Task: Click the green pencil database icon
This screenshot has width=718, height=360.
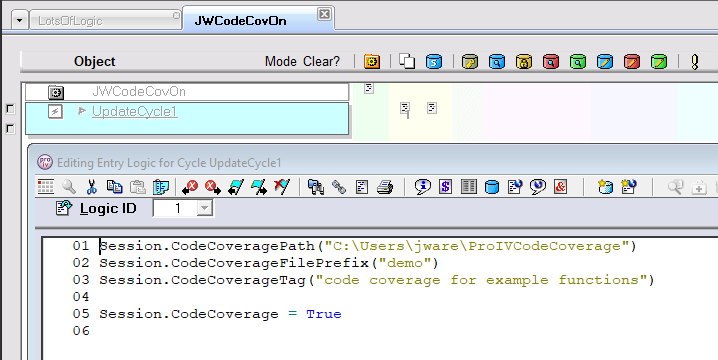Action: (659, 61)
